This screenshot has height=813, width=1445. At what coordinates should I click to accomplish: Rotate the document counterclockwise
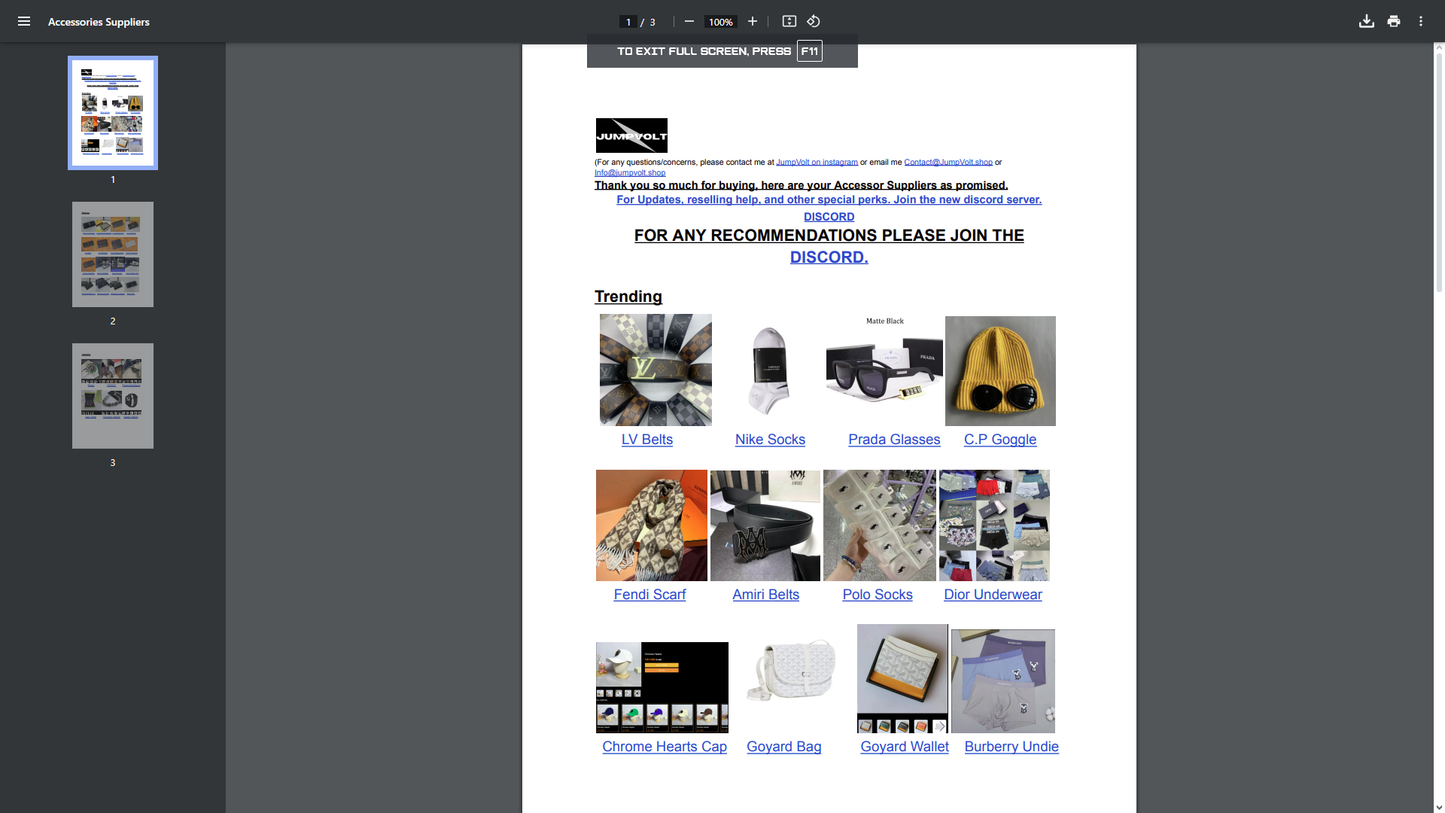pos(814,21)
